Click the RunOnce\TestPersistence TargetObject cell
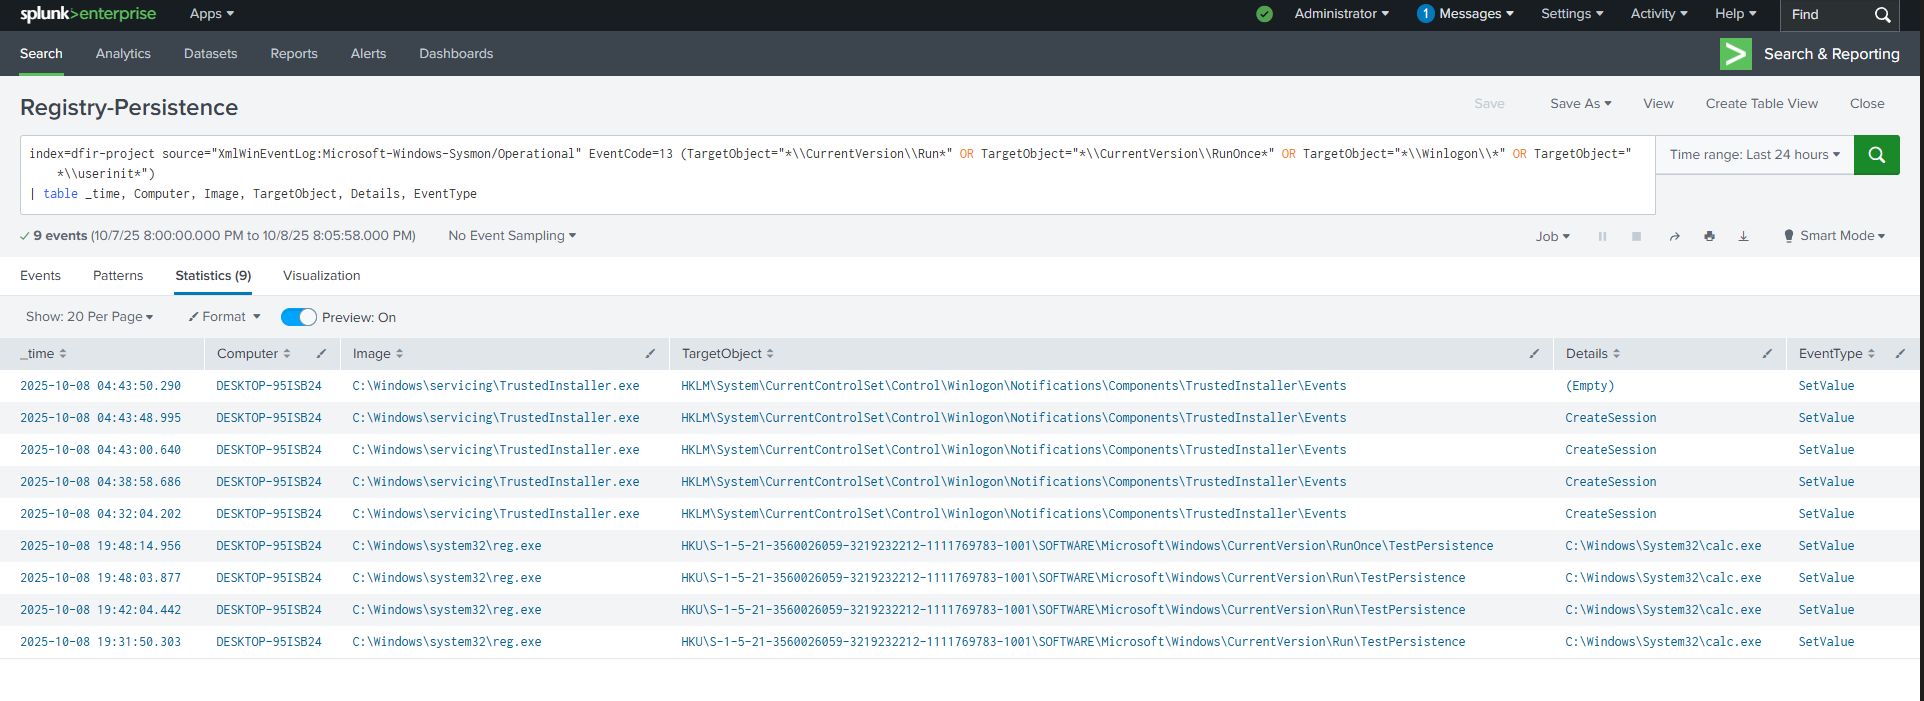The image size is (1924, 701). click(x=1087, y=546)
